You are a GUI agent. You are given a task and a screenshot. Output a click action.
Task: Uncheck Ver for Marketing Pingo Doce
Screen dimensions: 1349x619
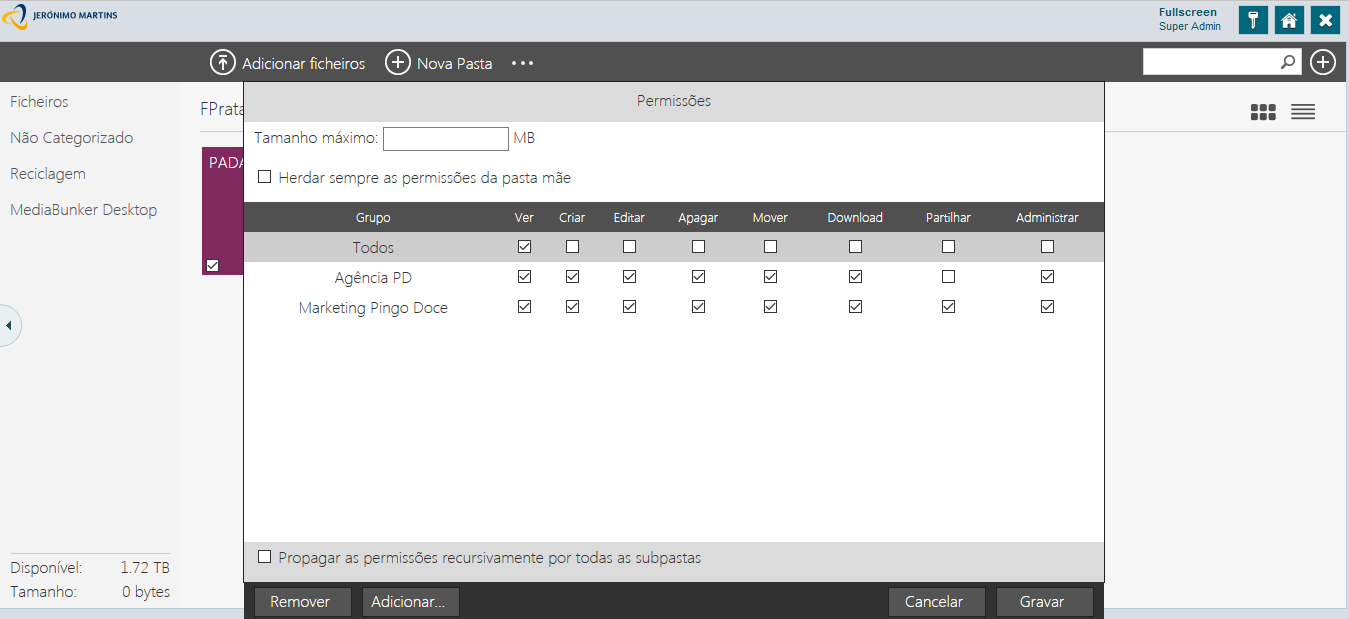(x=524, y=307)
